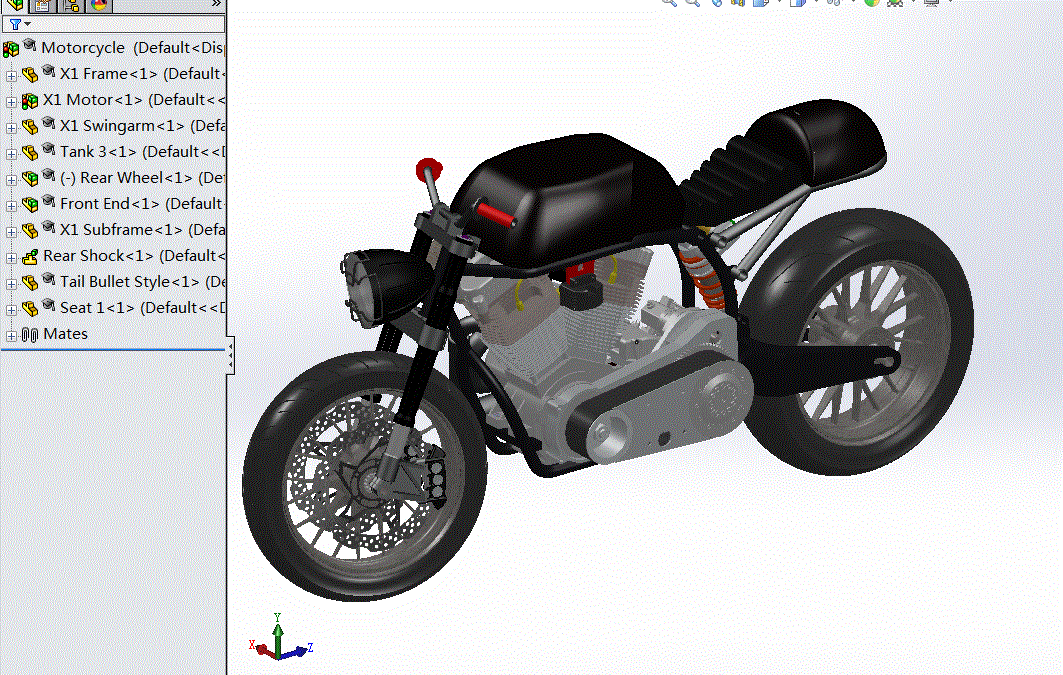Click the graduation cap icon beside X1 Swingarm
Viewport: 1063px width, 675px height.
[x=48, y=123]
